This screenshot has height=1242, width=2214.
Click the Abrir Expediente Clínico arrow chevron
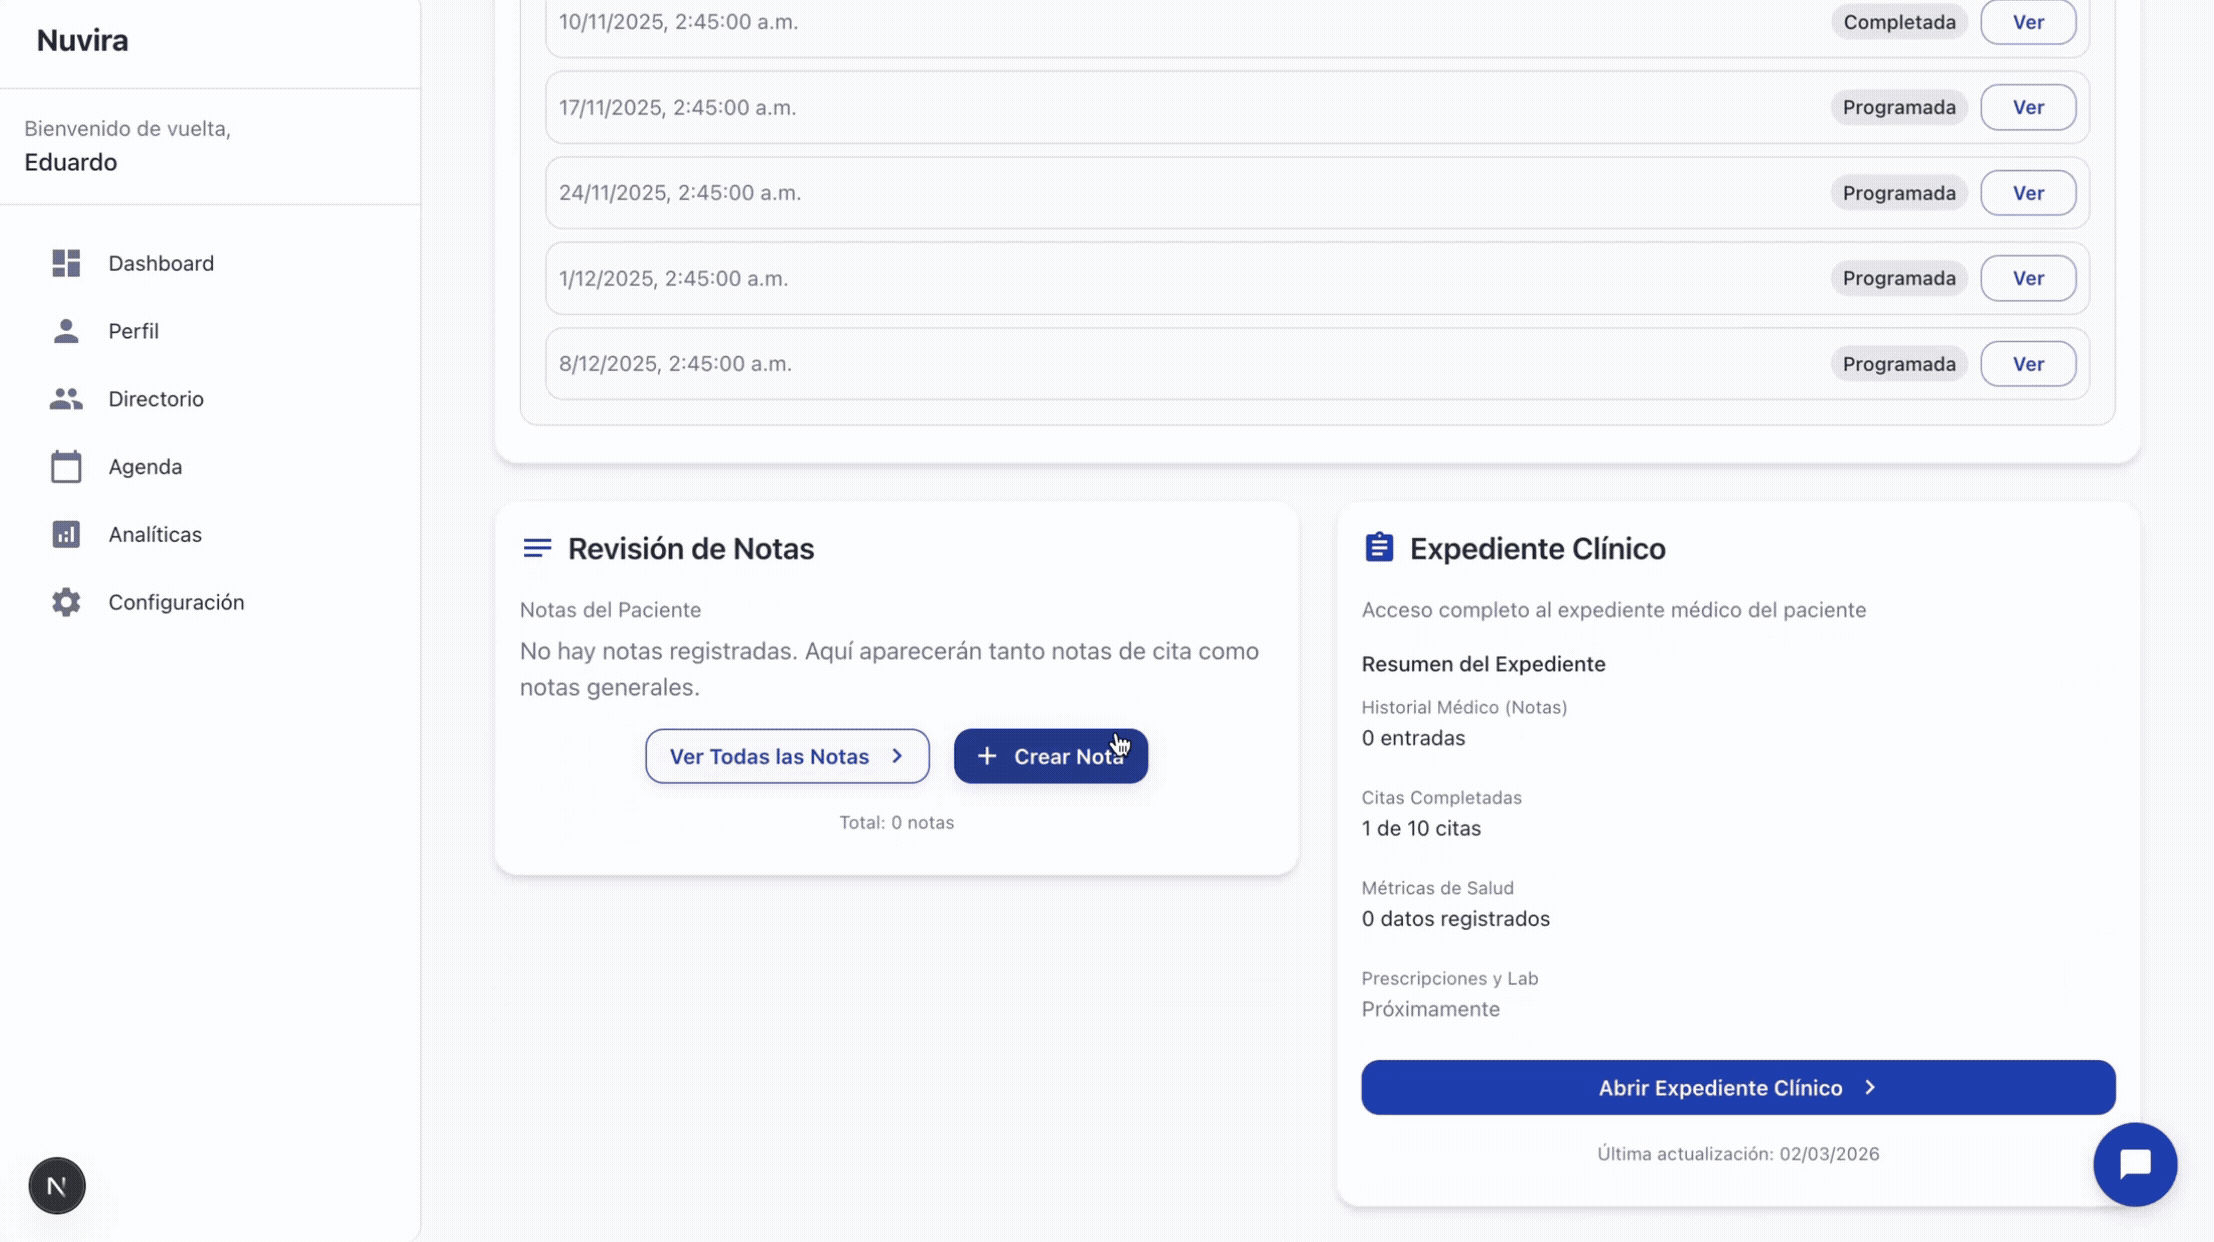click(1870, 1087)
